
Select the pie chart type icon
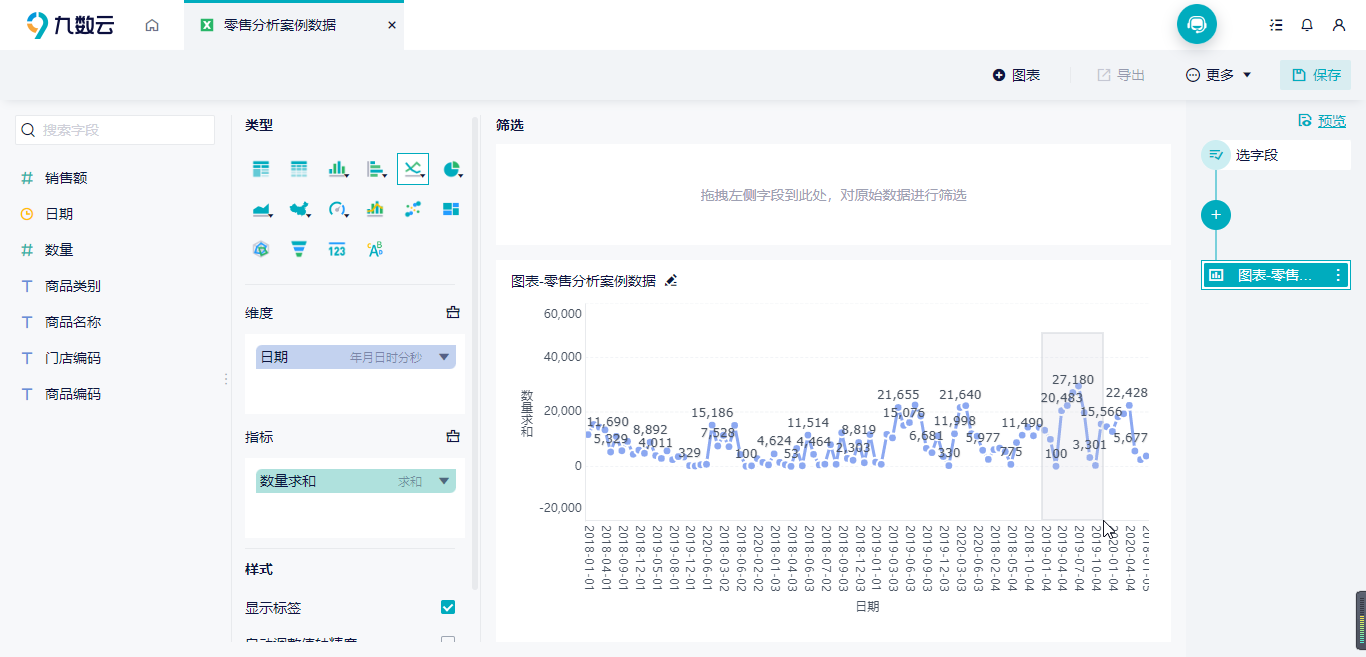(x=451, y=169)
